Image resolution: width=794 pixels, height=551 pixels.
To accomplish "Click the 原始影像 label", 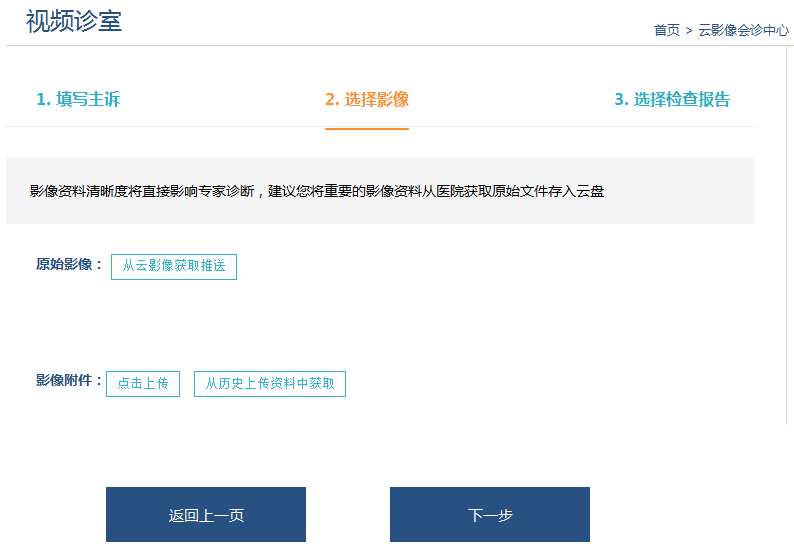I will point(69,264).
